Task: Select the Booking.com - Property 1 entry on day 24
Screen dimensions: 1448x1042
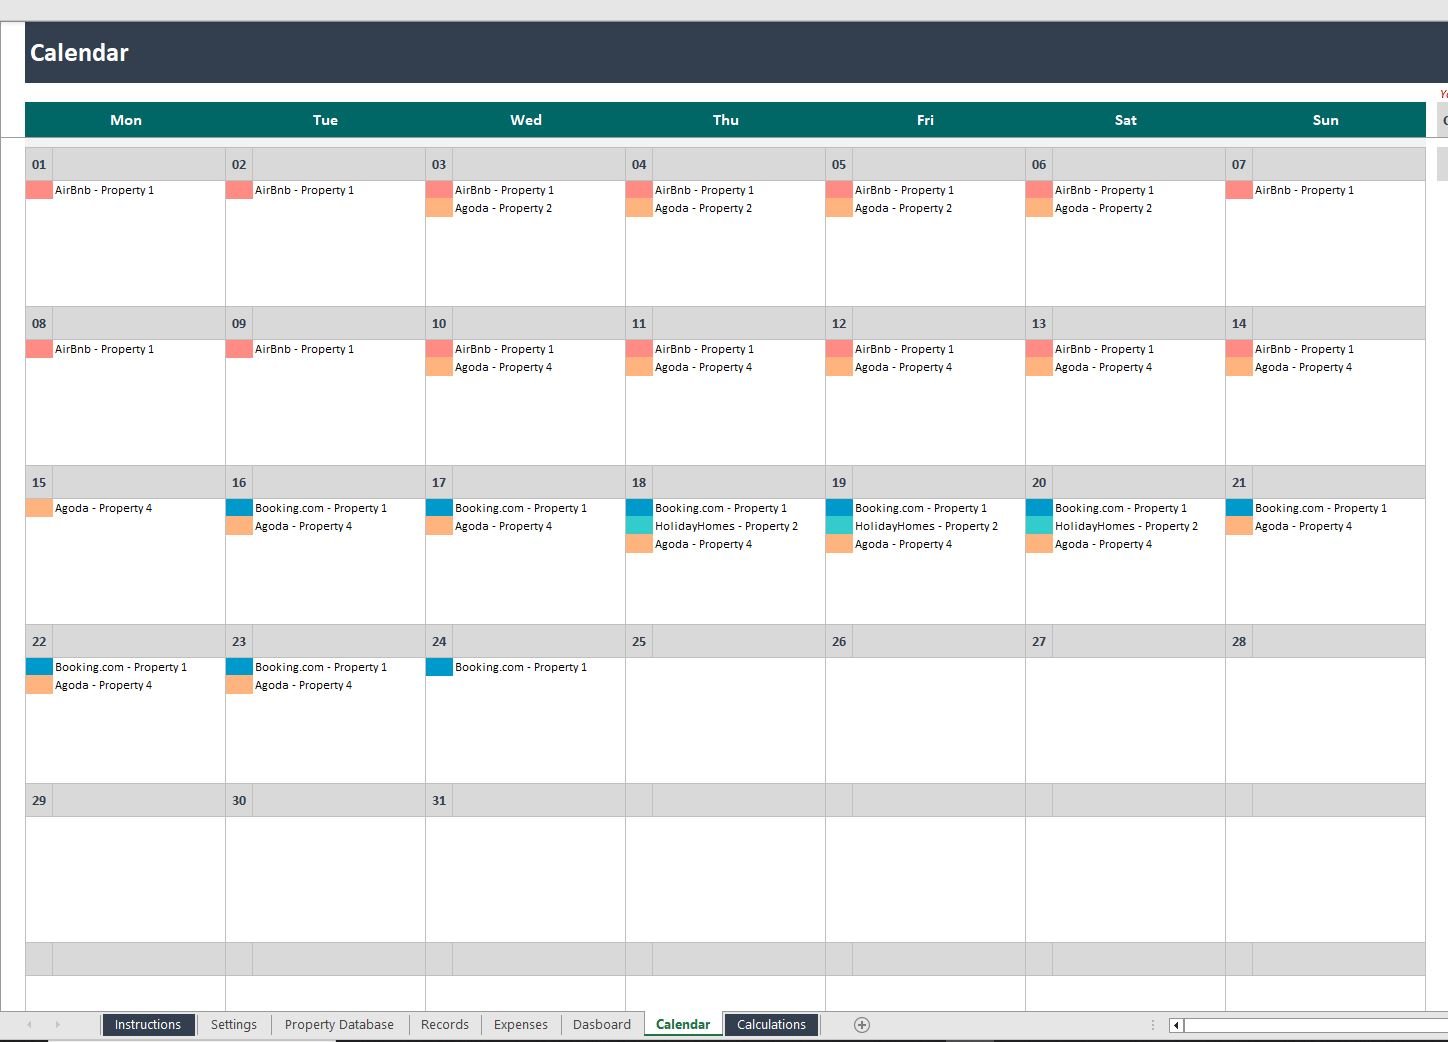Action: (521, 667)
